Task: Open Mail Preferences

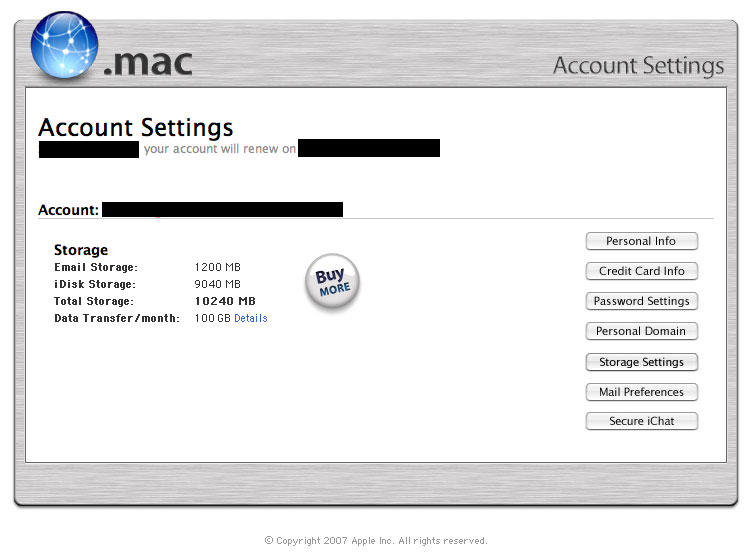Action: 641,392
